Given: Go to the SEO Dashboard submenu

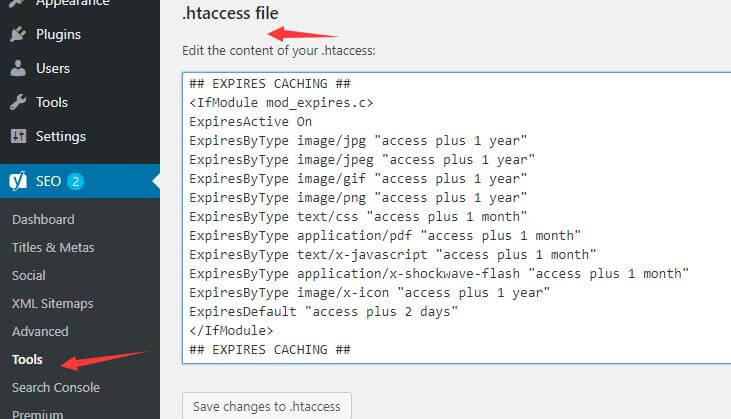Looking at the screenshot, I should coord(43,220).
